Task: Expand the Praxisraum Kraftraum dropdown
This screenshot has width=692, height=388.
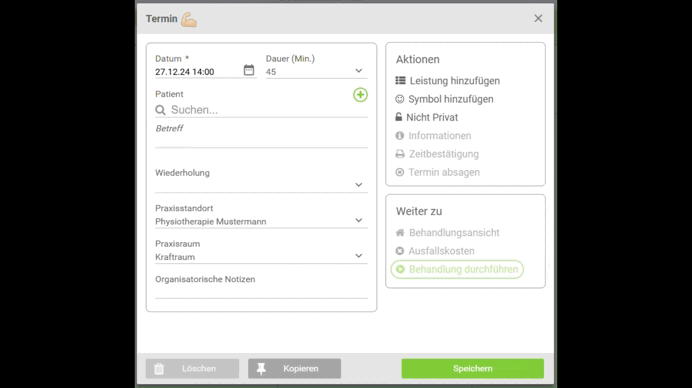Action: tap(261, 256)
